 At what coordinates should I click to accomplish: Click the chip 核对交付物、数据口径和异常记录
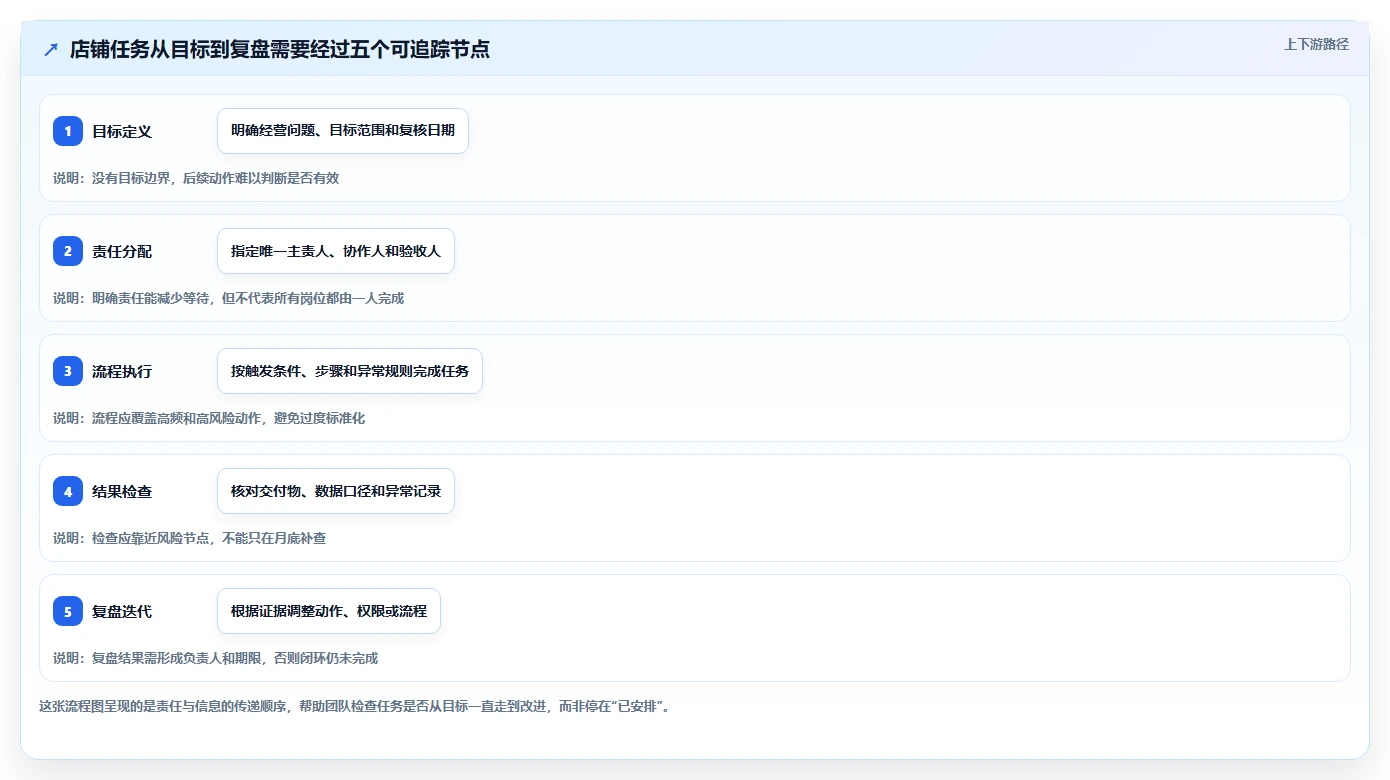click(x=336, y=491)
